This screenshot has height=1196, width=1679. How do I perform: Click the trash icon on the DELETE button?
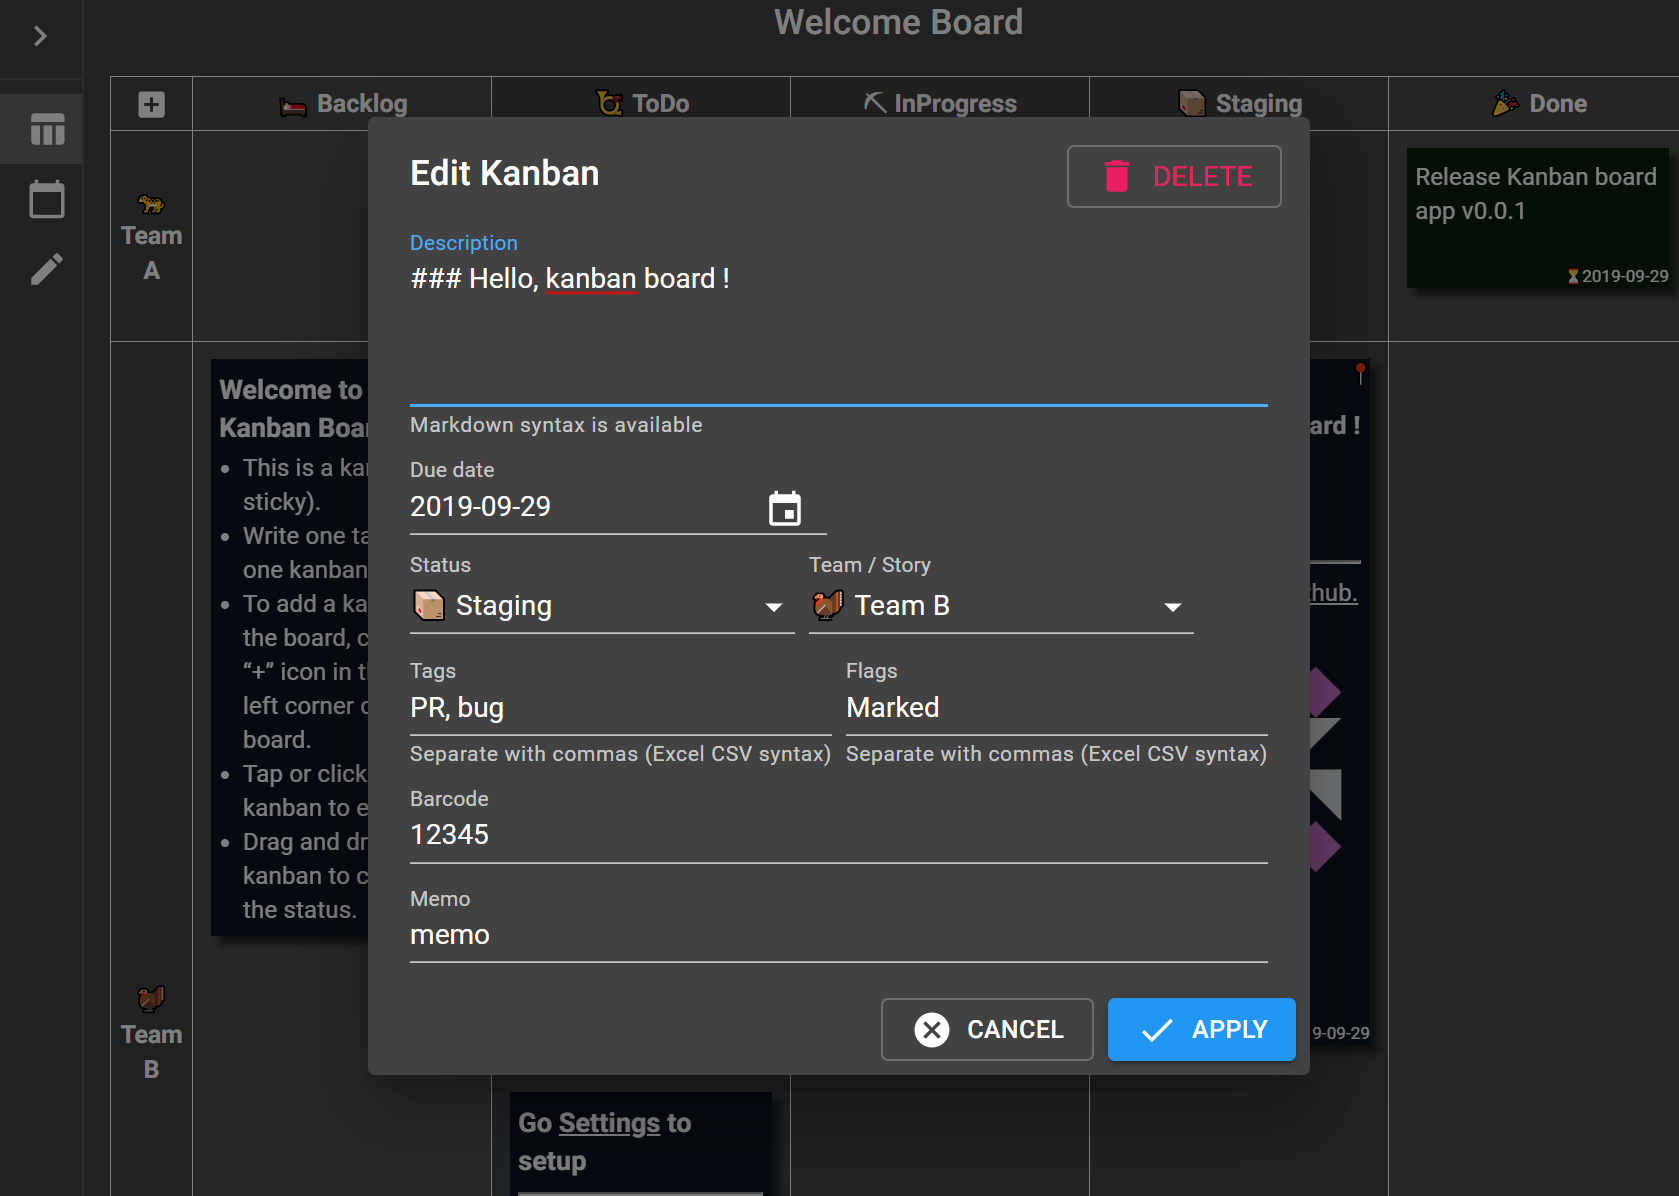[1117, 176]
